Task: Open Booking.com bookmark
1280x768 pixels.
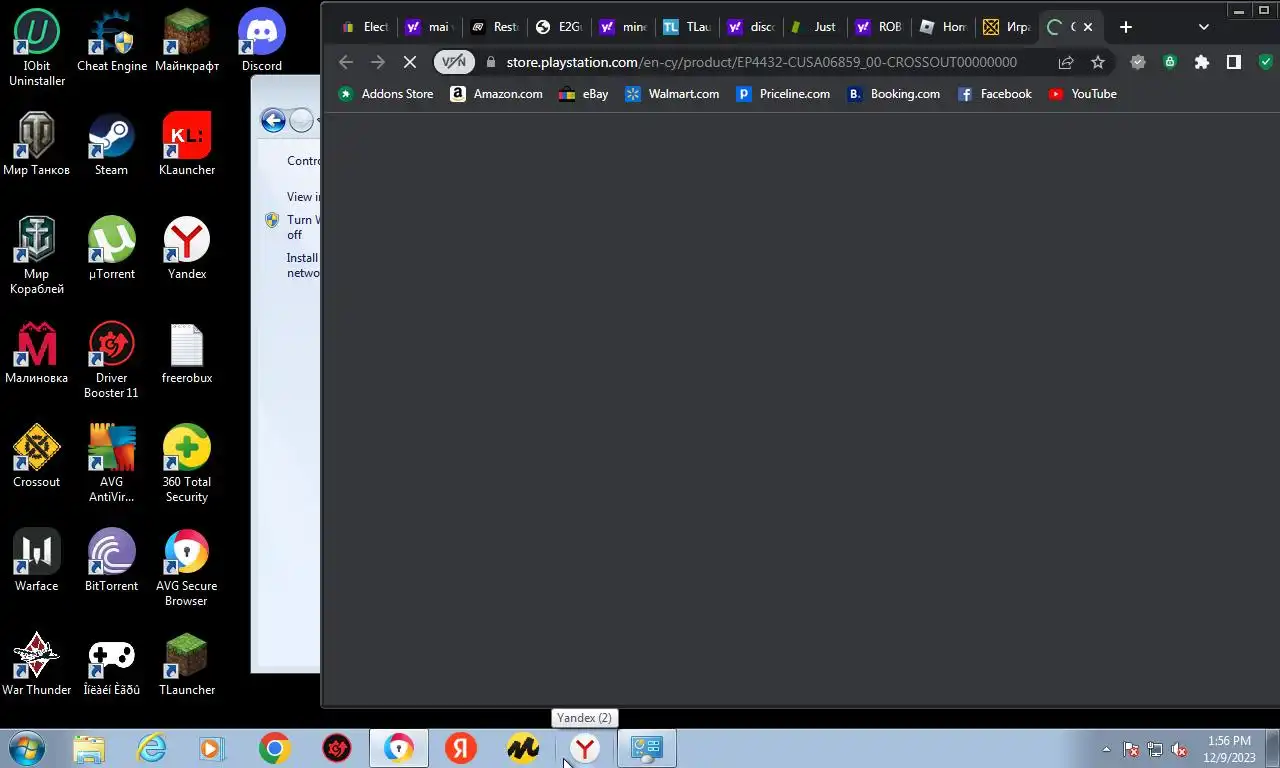Action: click(x=893, y=94)
